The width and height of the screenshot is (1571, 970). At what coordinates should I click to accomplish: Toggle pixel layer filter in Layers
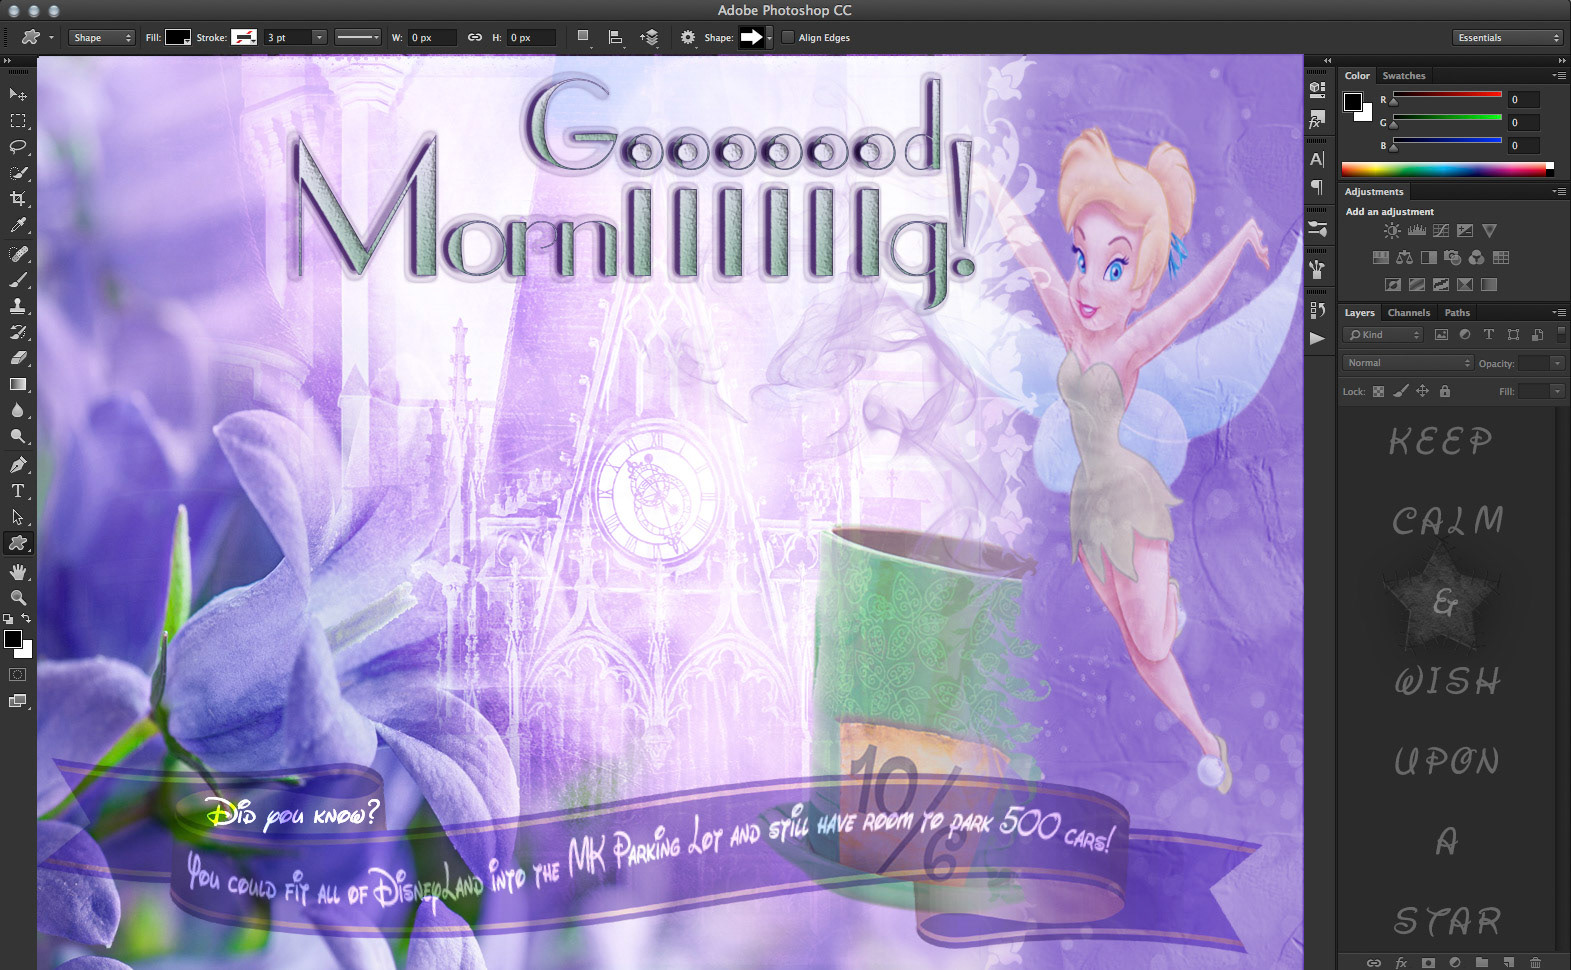click(x=1441, y=335)
